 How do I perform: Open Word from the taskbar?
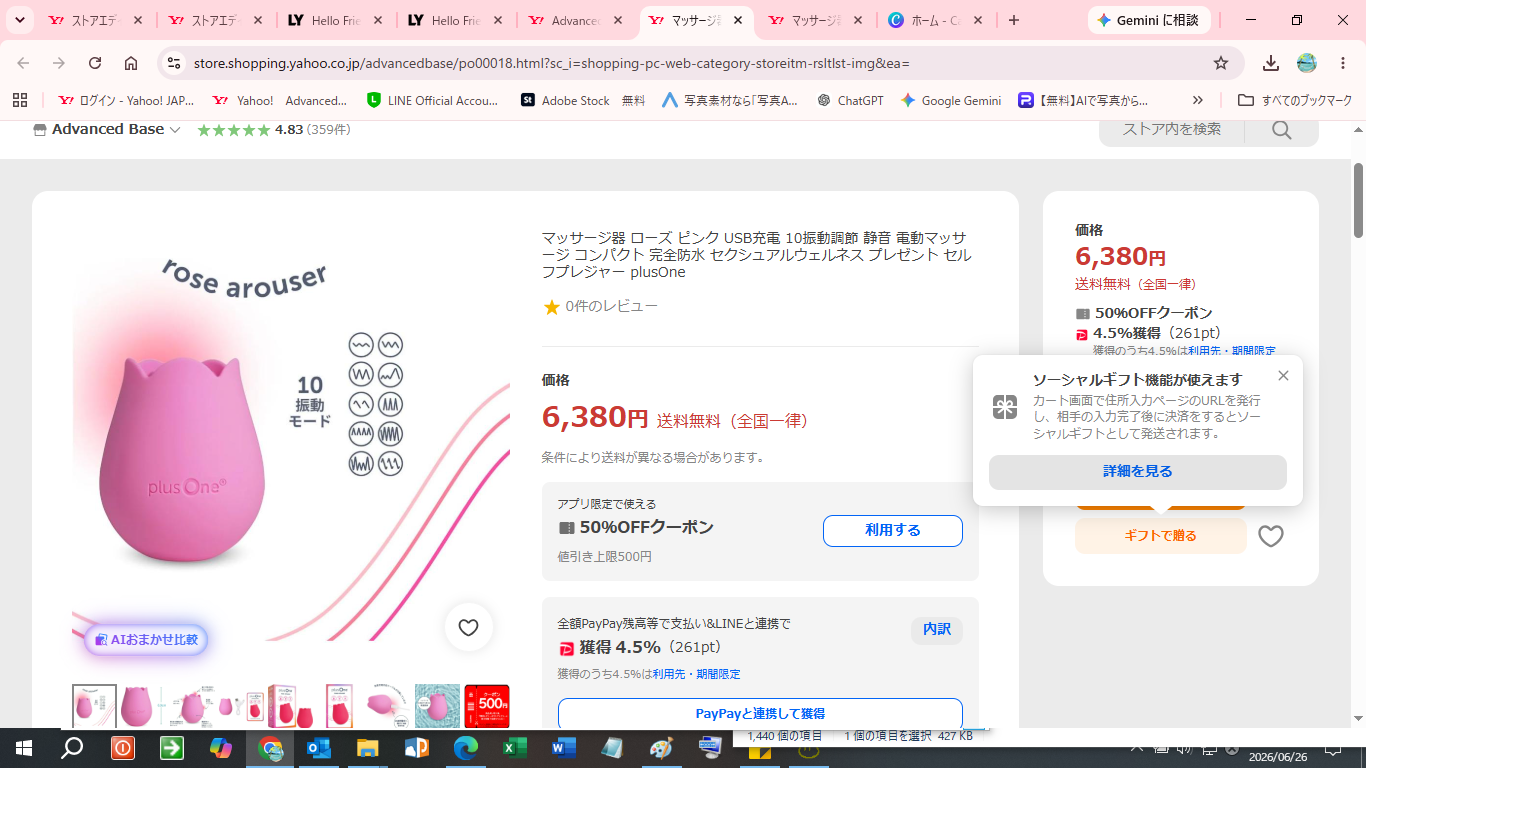coord(564,748)
